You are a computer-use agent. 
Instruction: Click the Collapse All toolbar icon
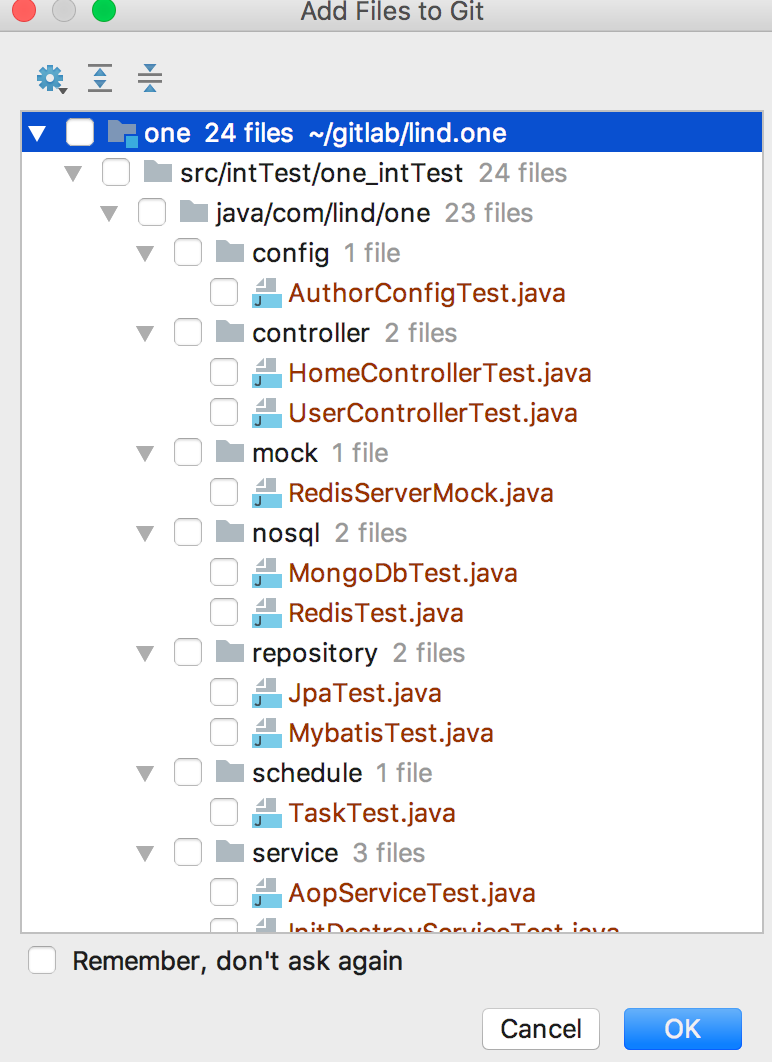pyautogui.click(x=150, y=78)
